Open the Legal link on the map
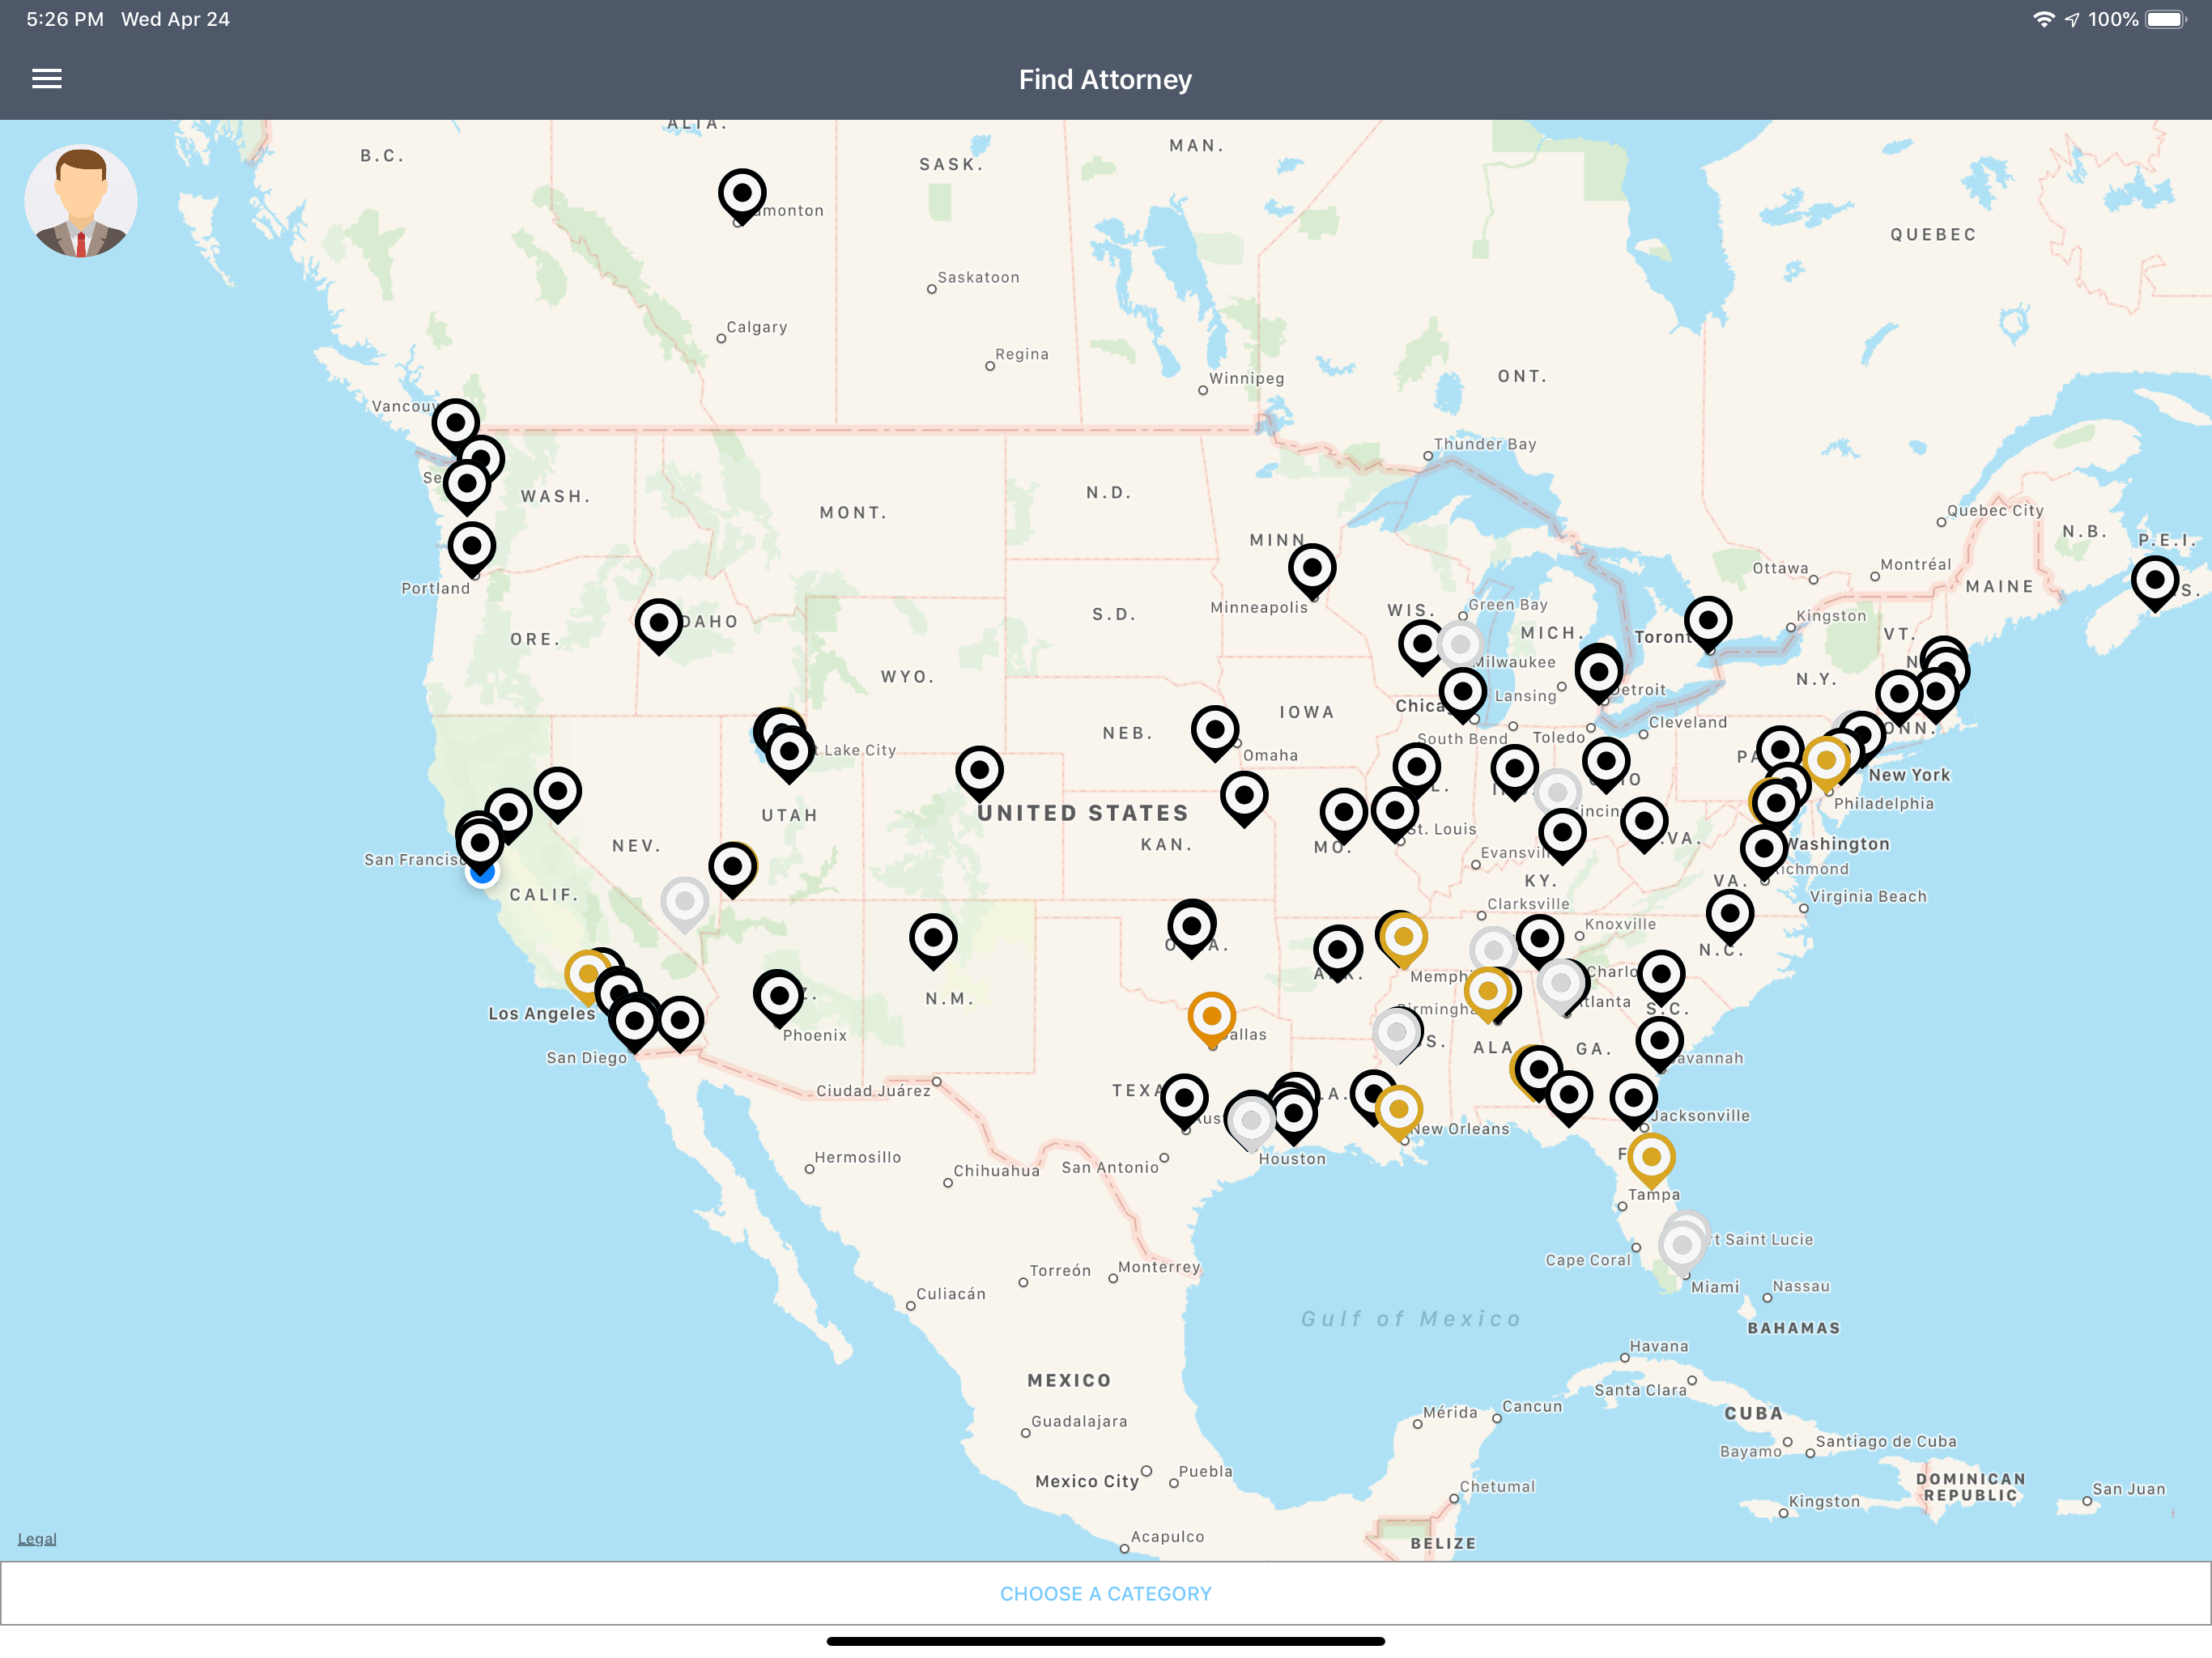 tap(37, 1539)
